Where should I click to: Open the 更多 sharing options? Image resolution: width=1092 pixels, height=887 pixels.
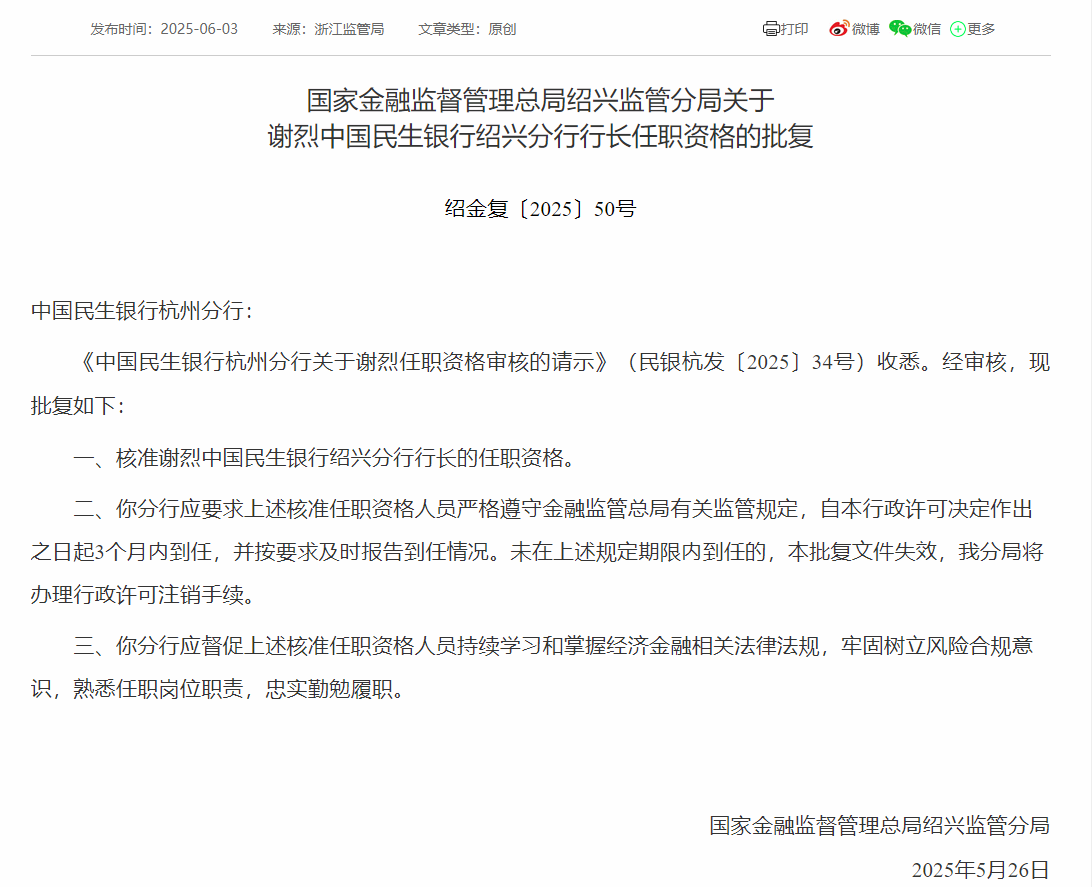[x=981, y=29]
